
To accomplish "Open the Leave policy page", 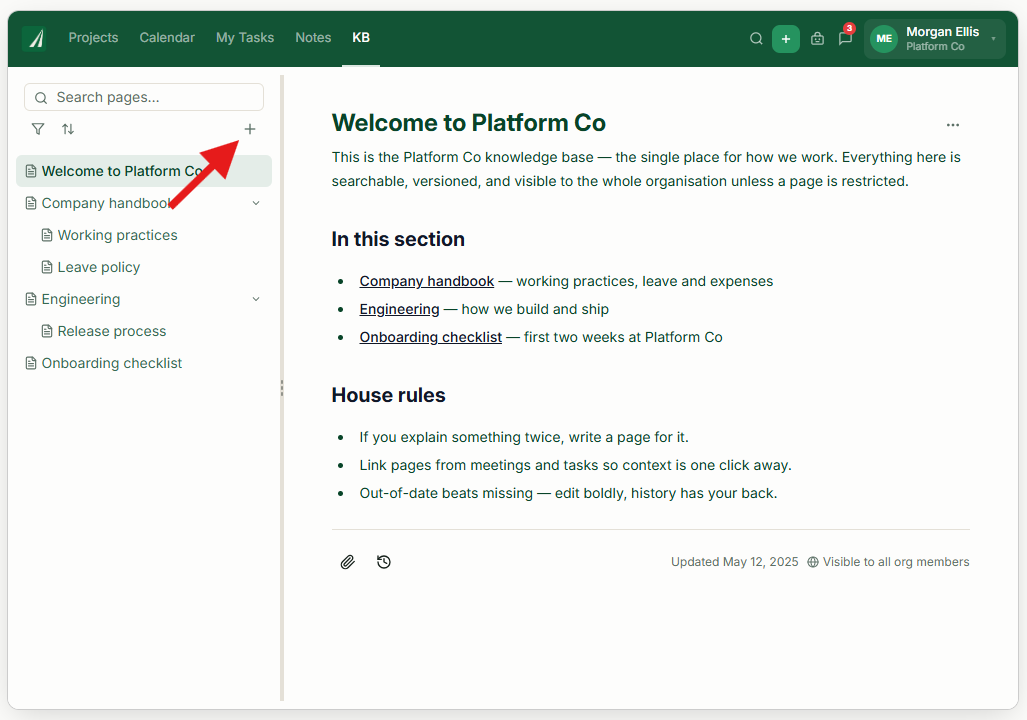I will point(143,267).
